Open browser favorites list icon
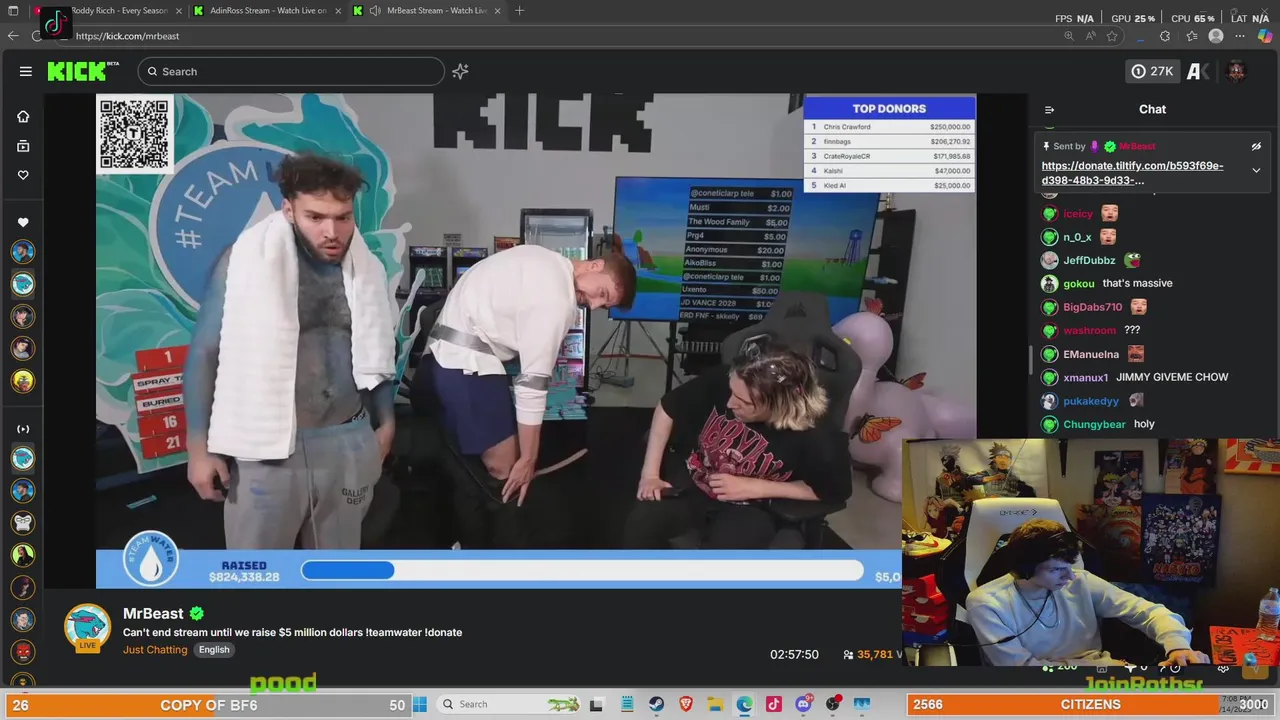 [x=1192, y=36]
